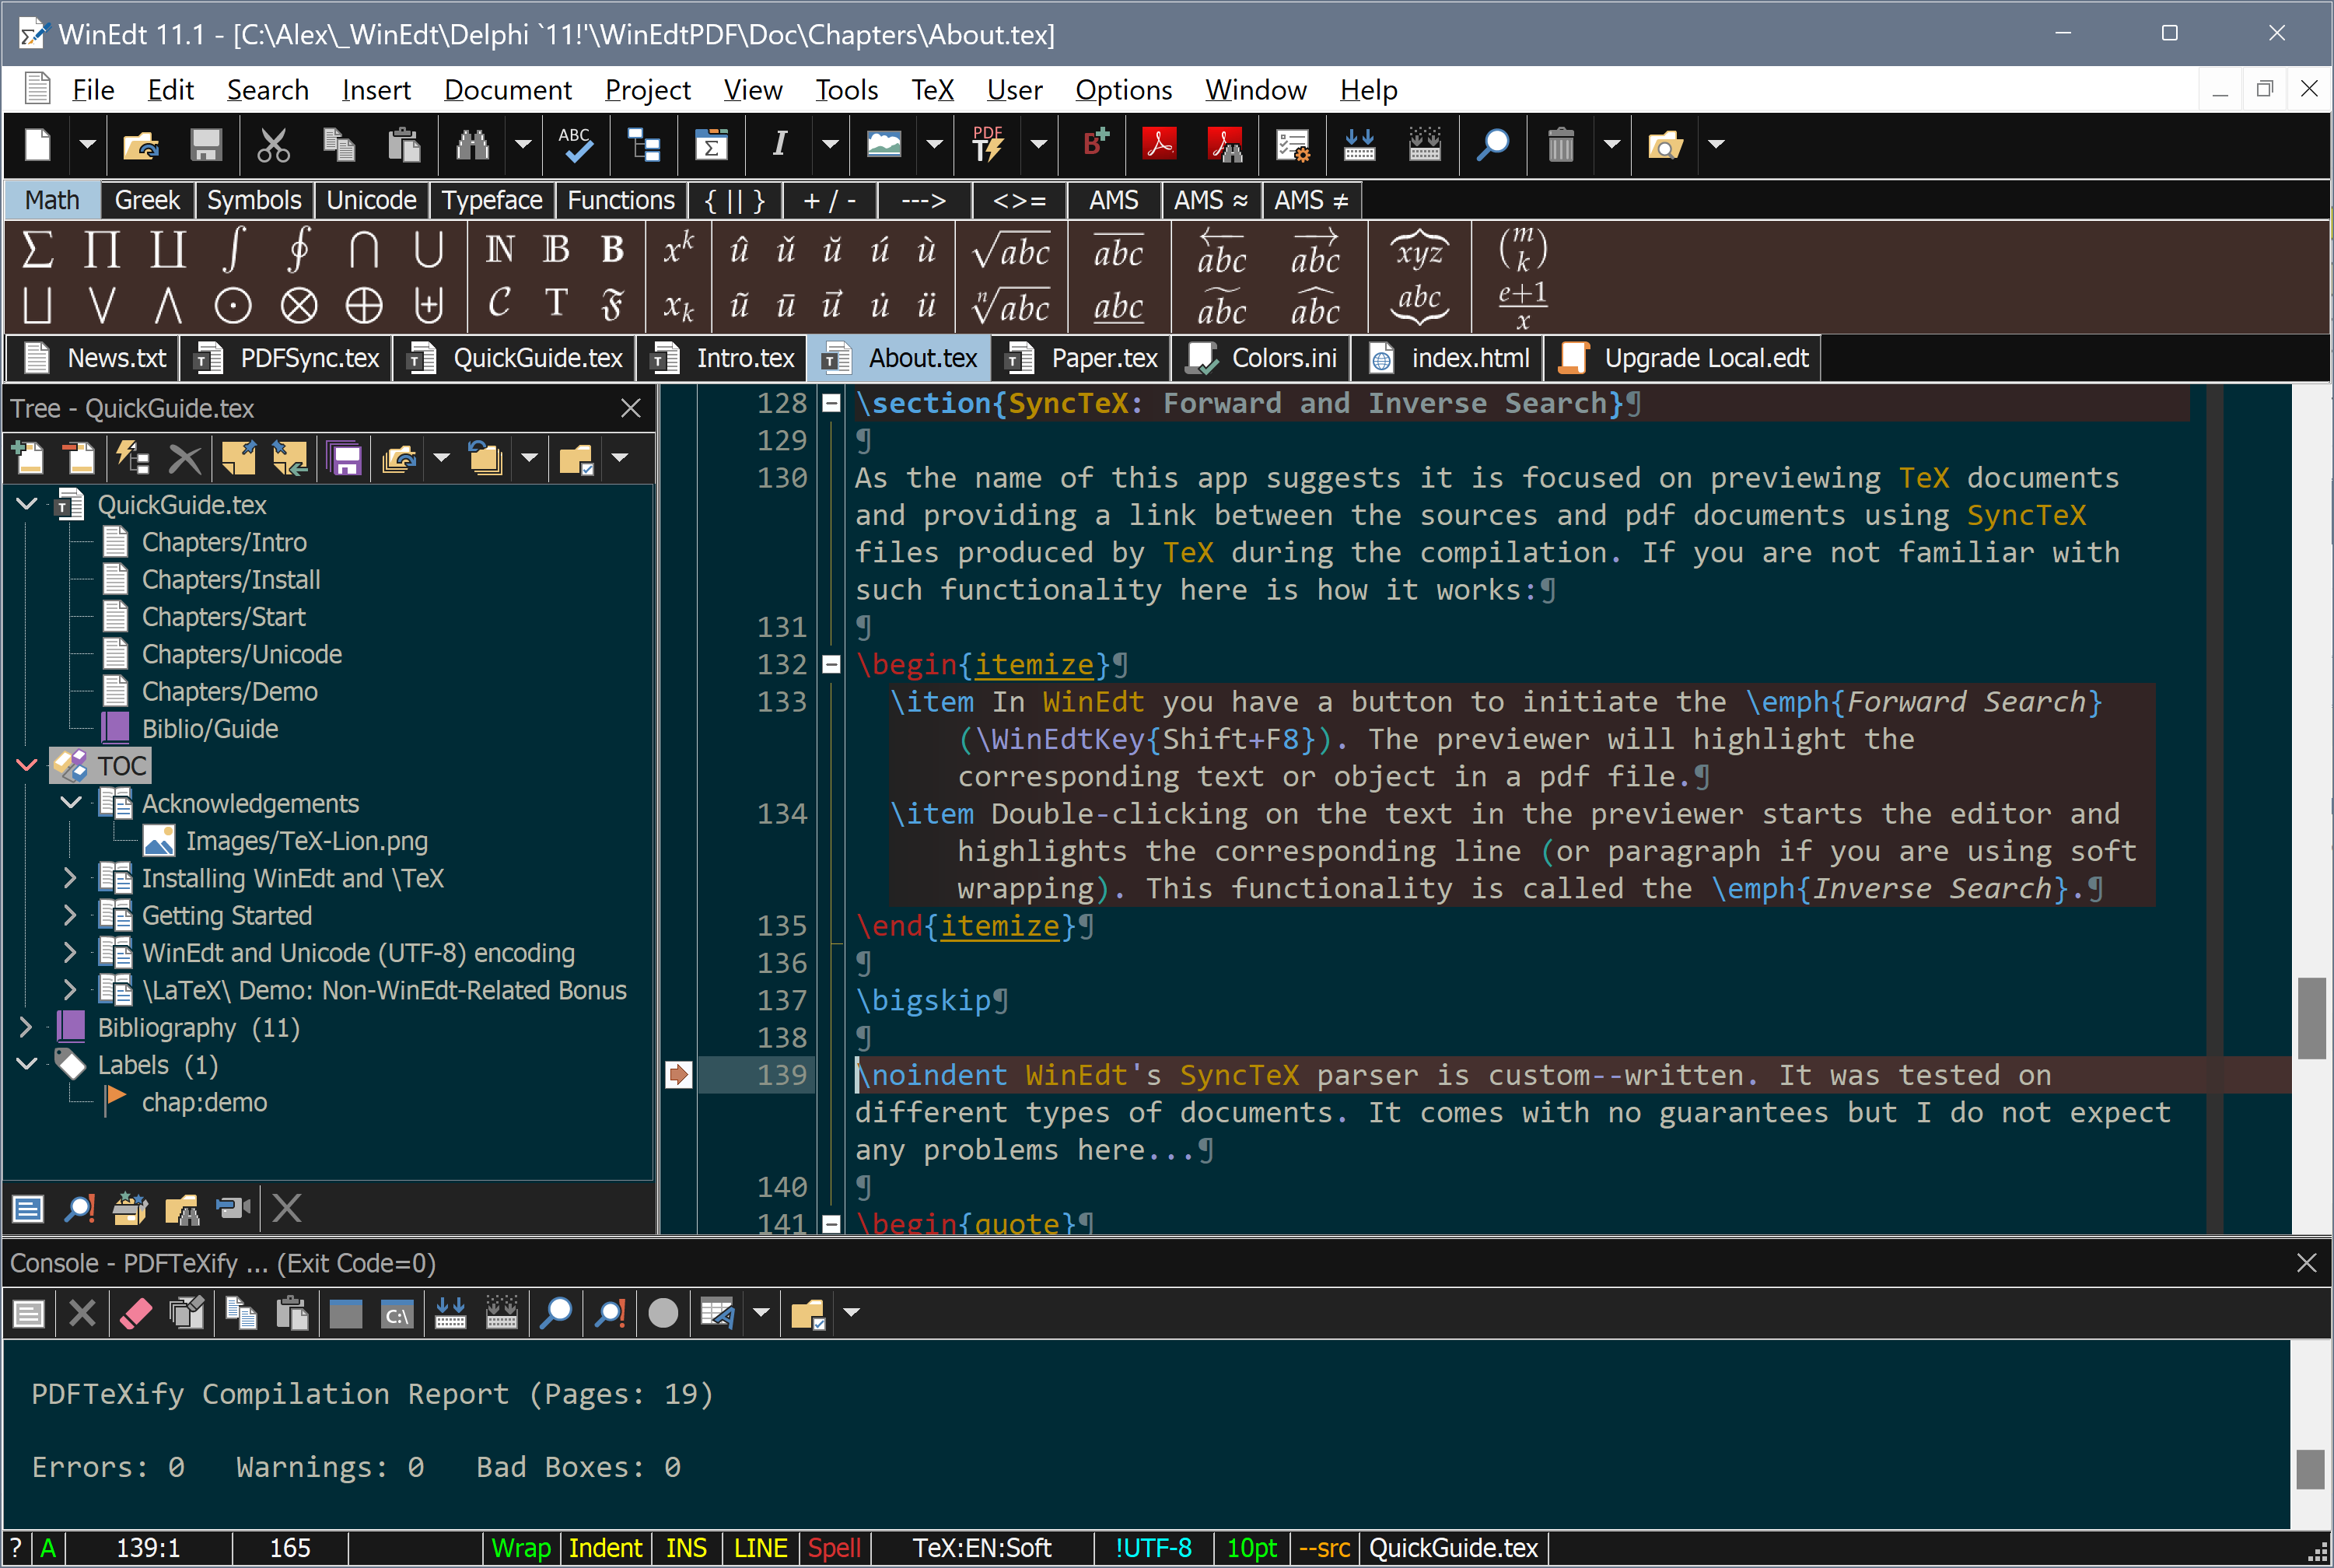Expand the Getting Started tree node
This screenshot has width=2334, height=1568.
click(x=70, y=915)
